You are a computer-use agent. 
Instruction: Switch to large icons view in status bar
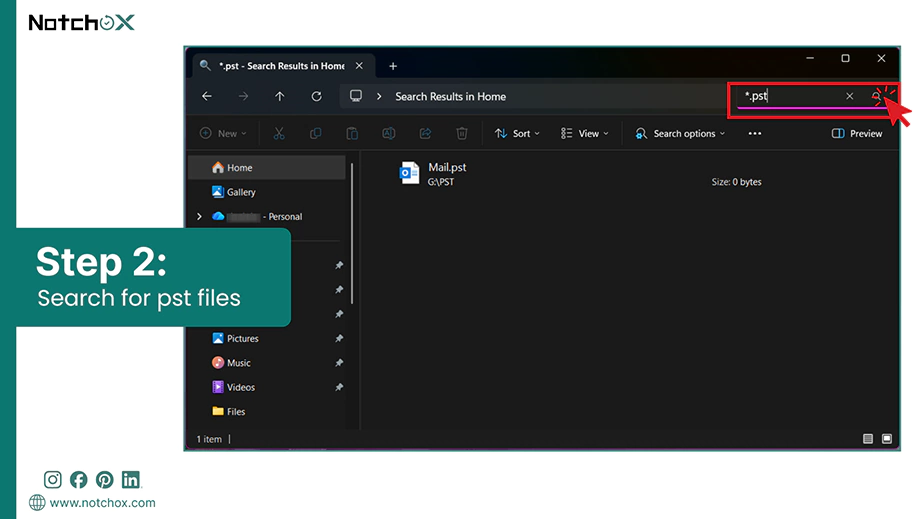887,438
